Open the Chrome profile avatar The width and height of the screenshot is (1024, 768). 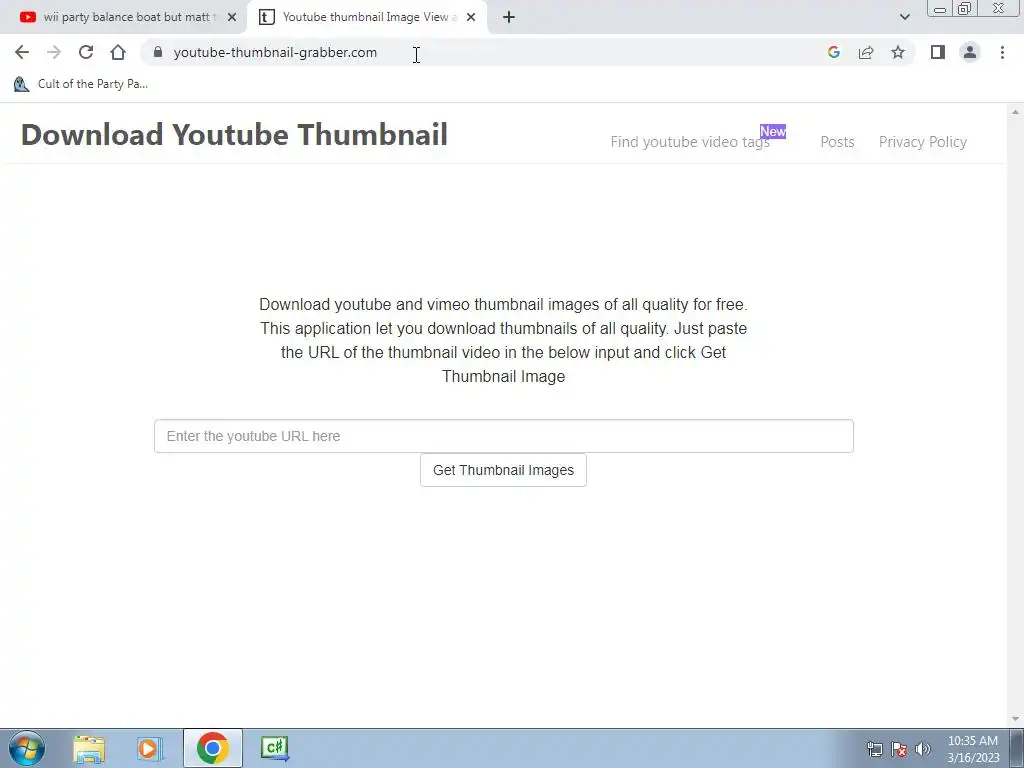pyautogui.click(x=970, y=52)
